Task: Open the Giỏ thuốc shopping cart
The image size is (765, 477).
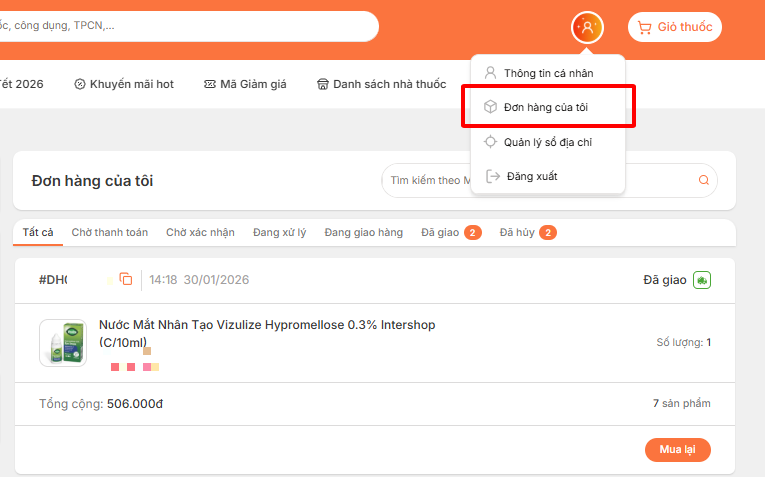Action: click(674, 27)
